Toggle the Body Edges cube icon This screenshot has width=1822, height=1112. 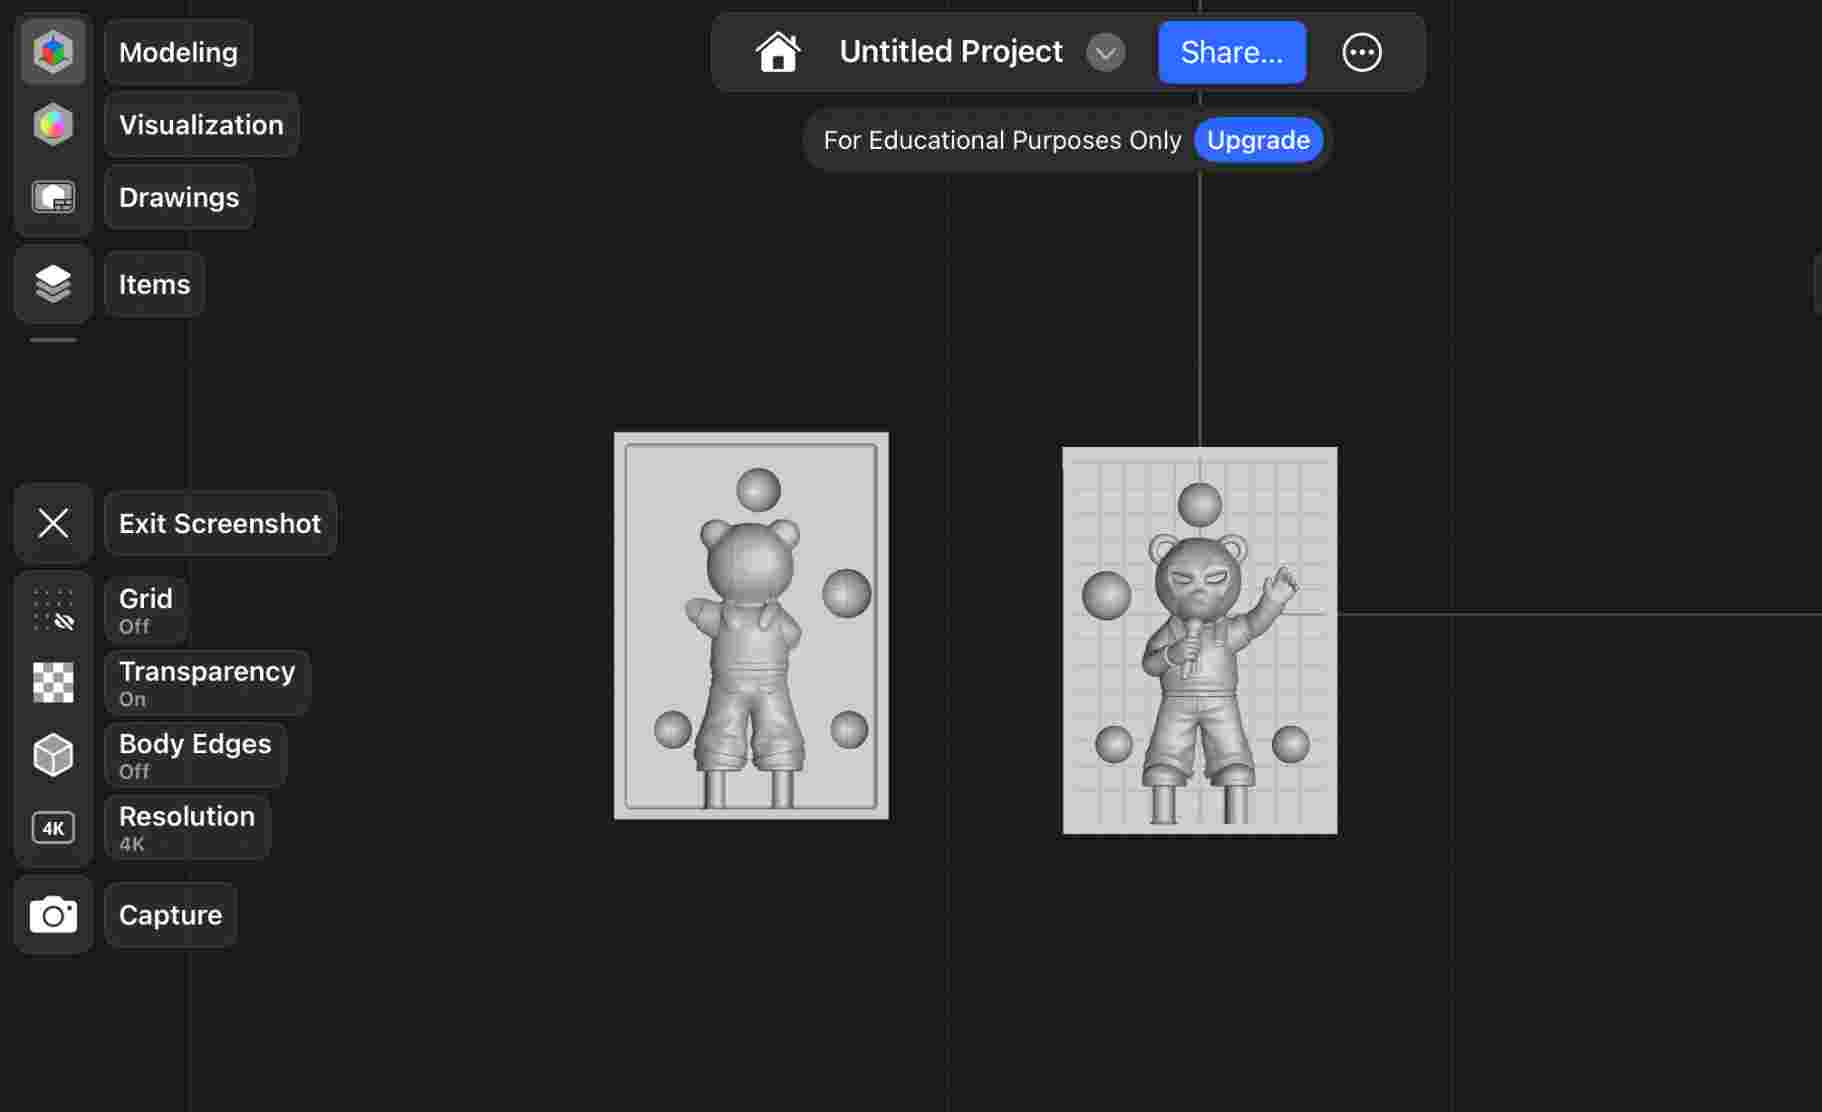click(53, 755)
